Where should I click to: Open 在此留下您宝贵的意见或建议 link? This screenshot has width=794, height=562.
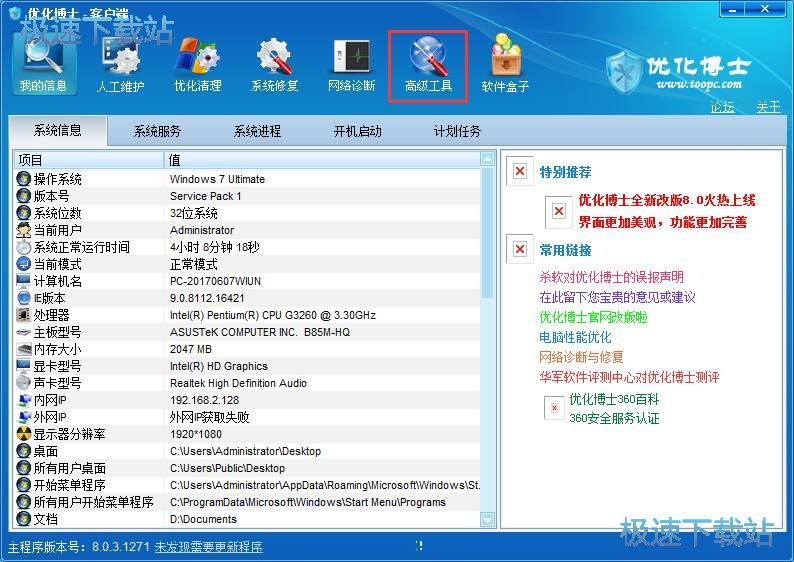point(617,297)
